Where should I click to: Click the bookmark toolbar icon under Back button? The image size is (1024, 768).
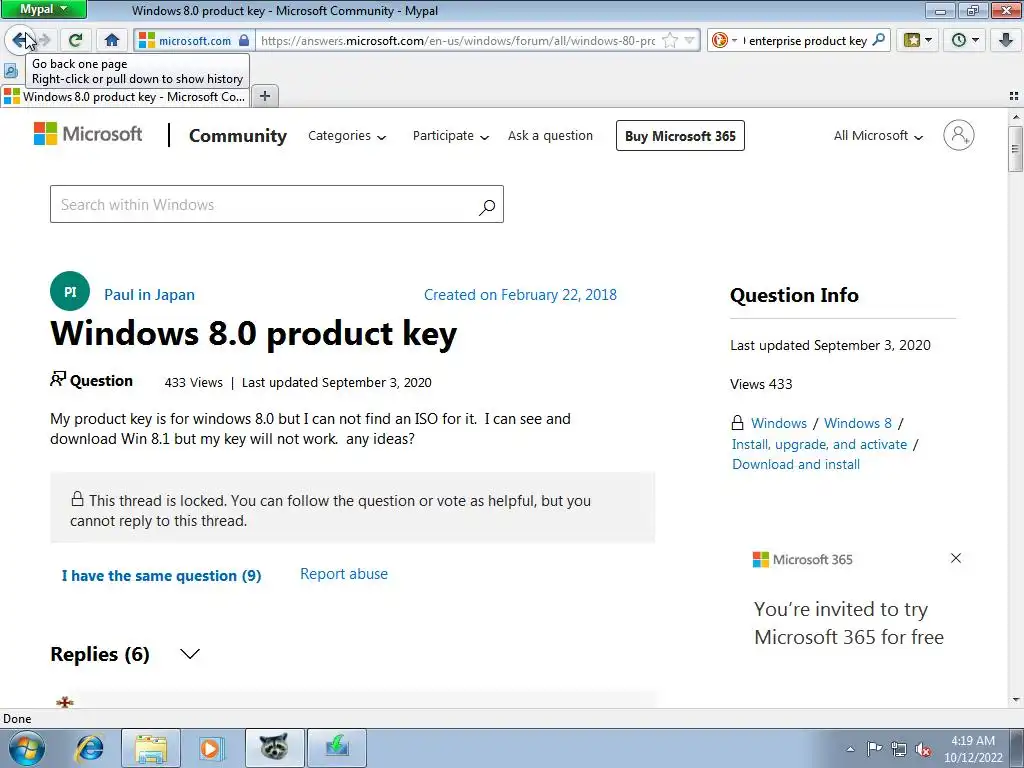(10, 70)
